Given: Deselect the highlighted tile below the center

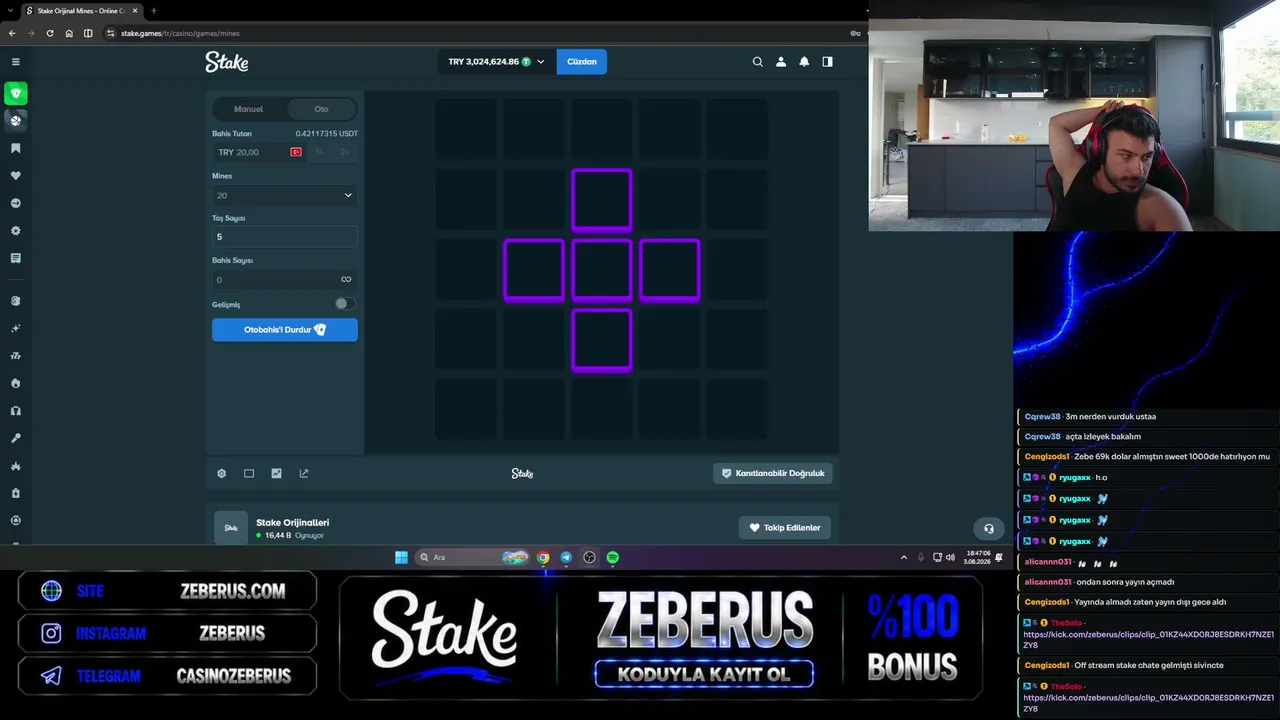Looking at the screenshot, I should click(602, 340).
